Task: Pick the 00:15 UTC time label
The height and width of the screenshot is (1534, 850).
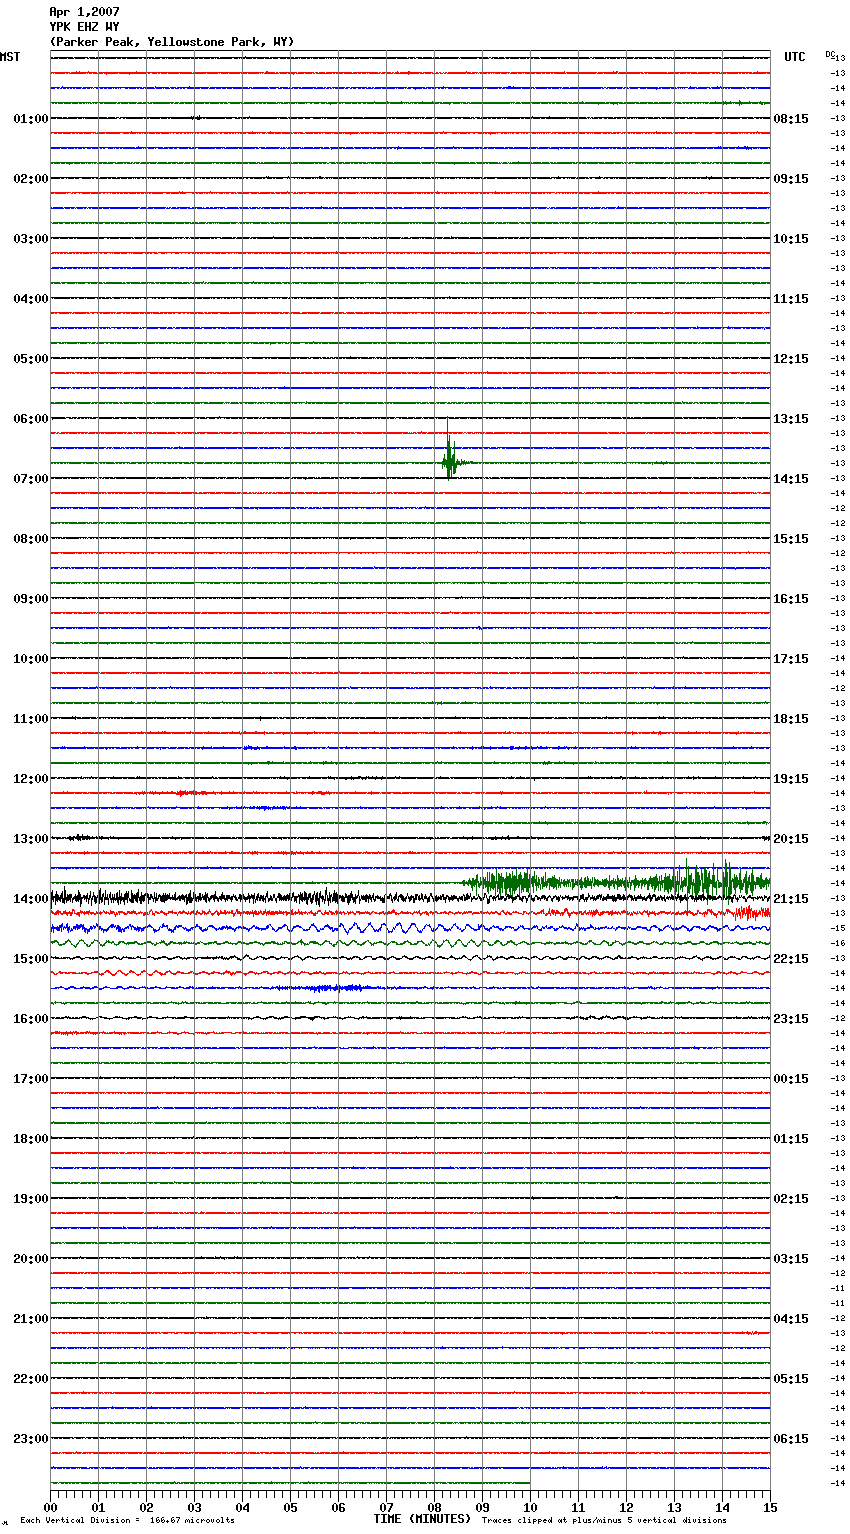Action: 791,1079
